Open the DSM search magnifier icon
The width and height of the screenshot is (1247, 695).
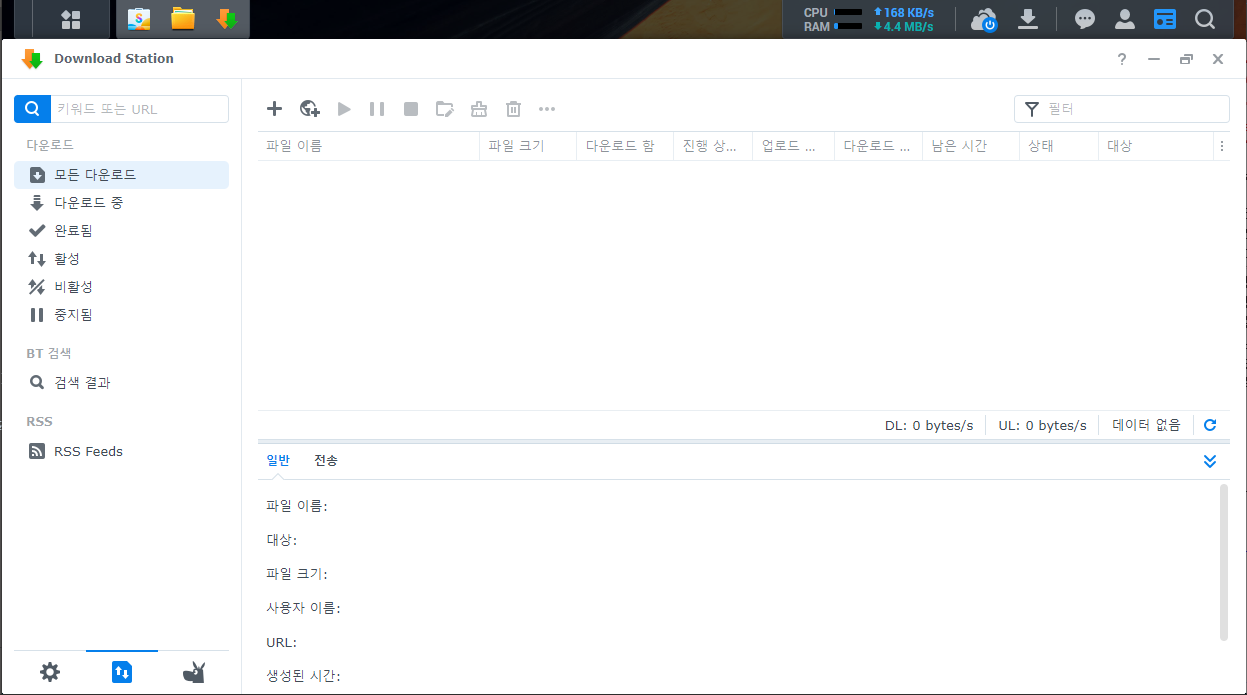click(1205, 19)
